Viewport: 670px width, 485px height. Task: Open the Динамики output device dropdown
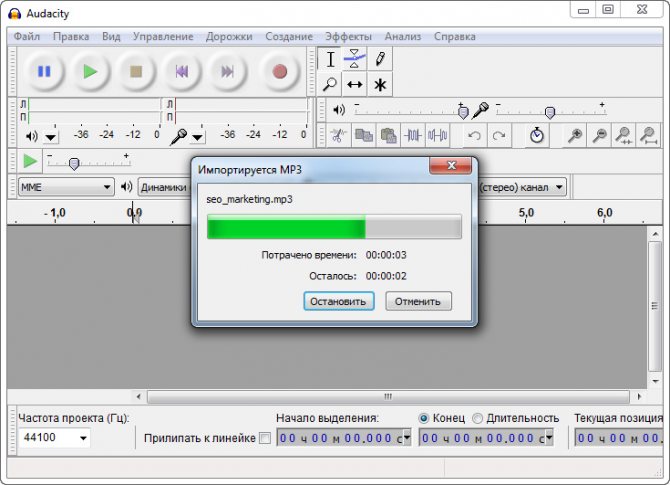coord(164,187)
